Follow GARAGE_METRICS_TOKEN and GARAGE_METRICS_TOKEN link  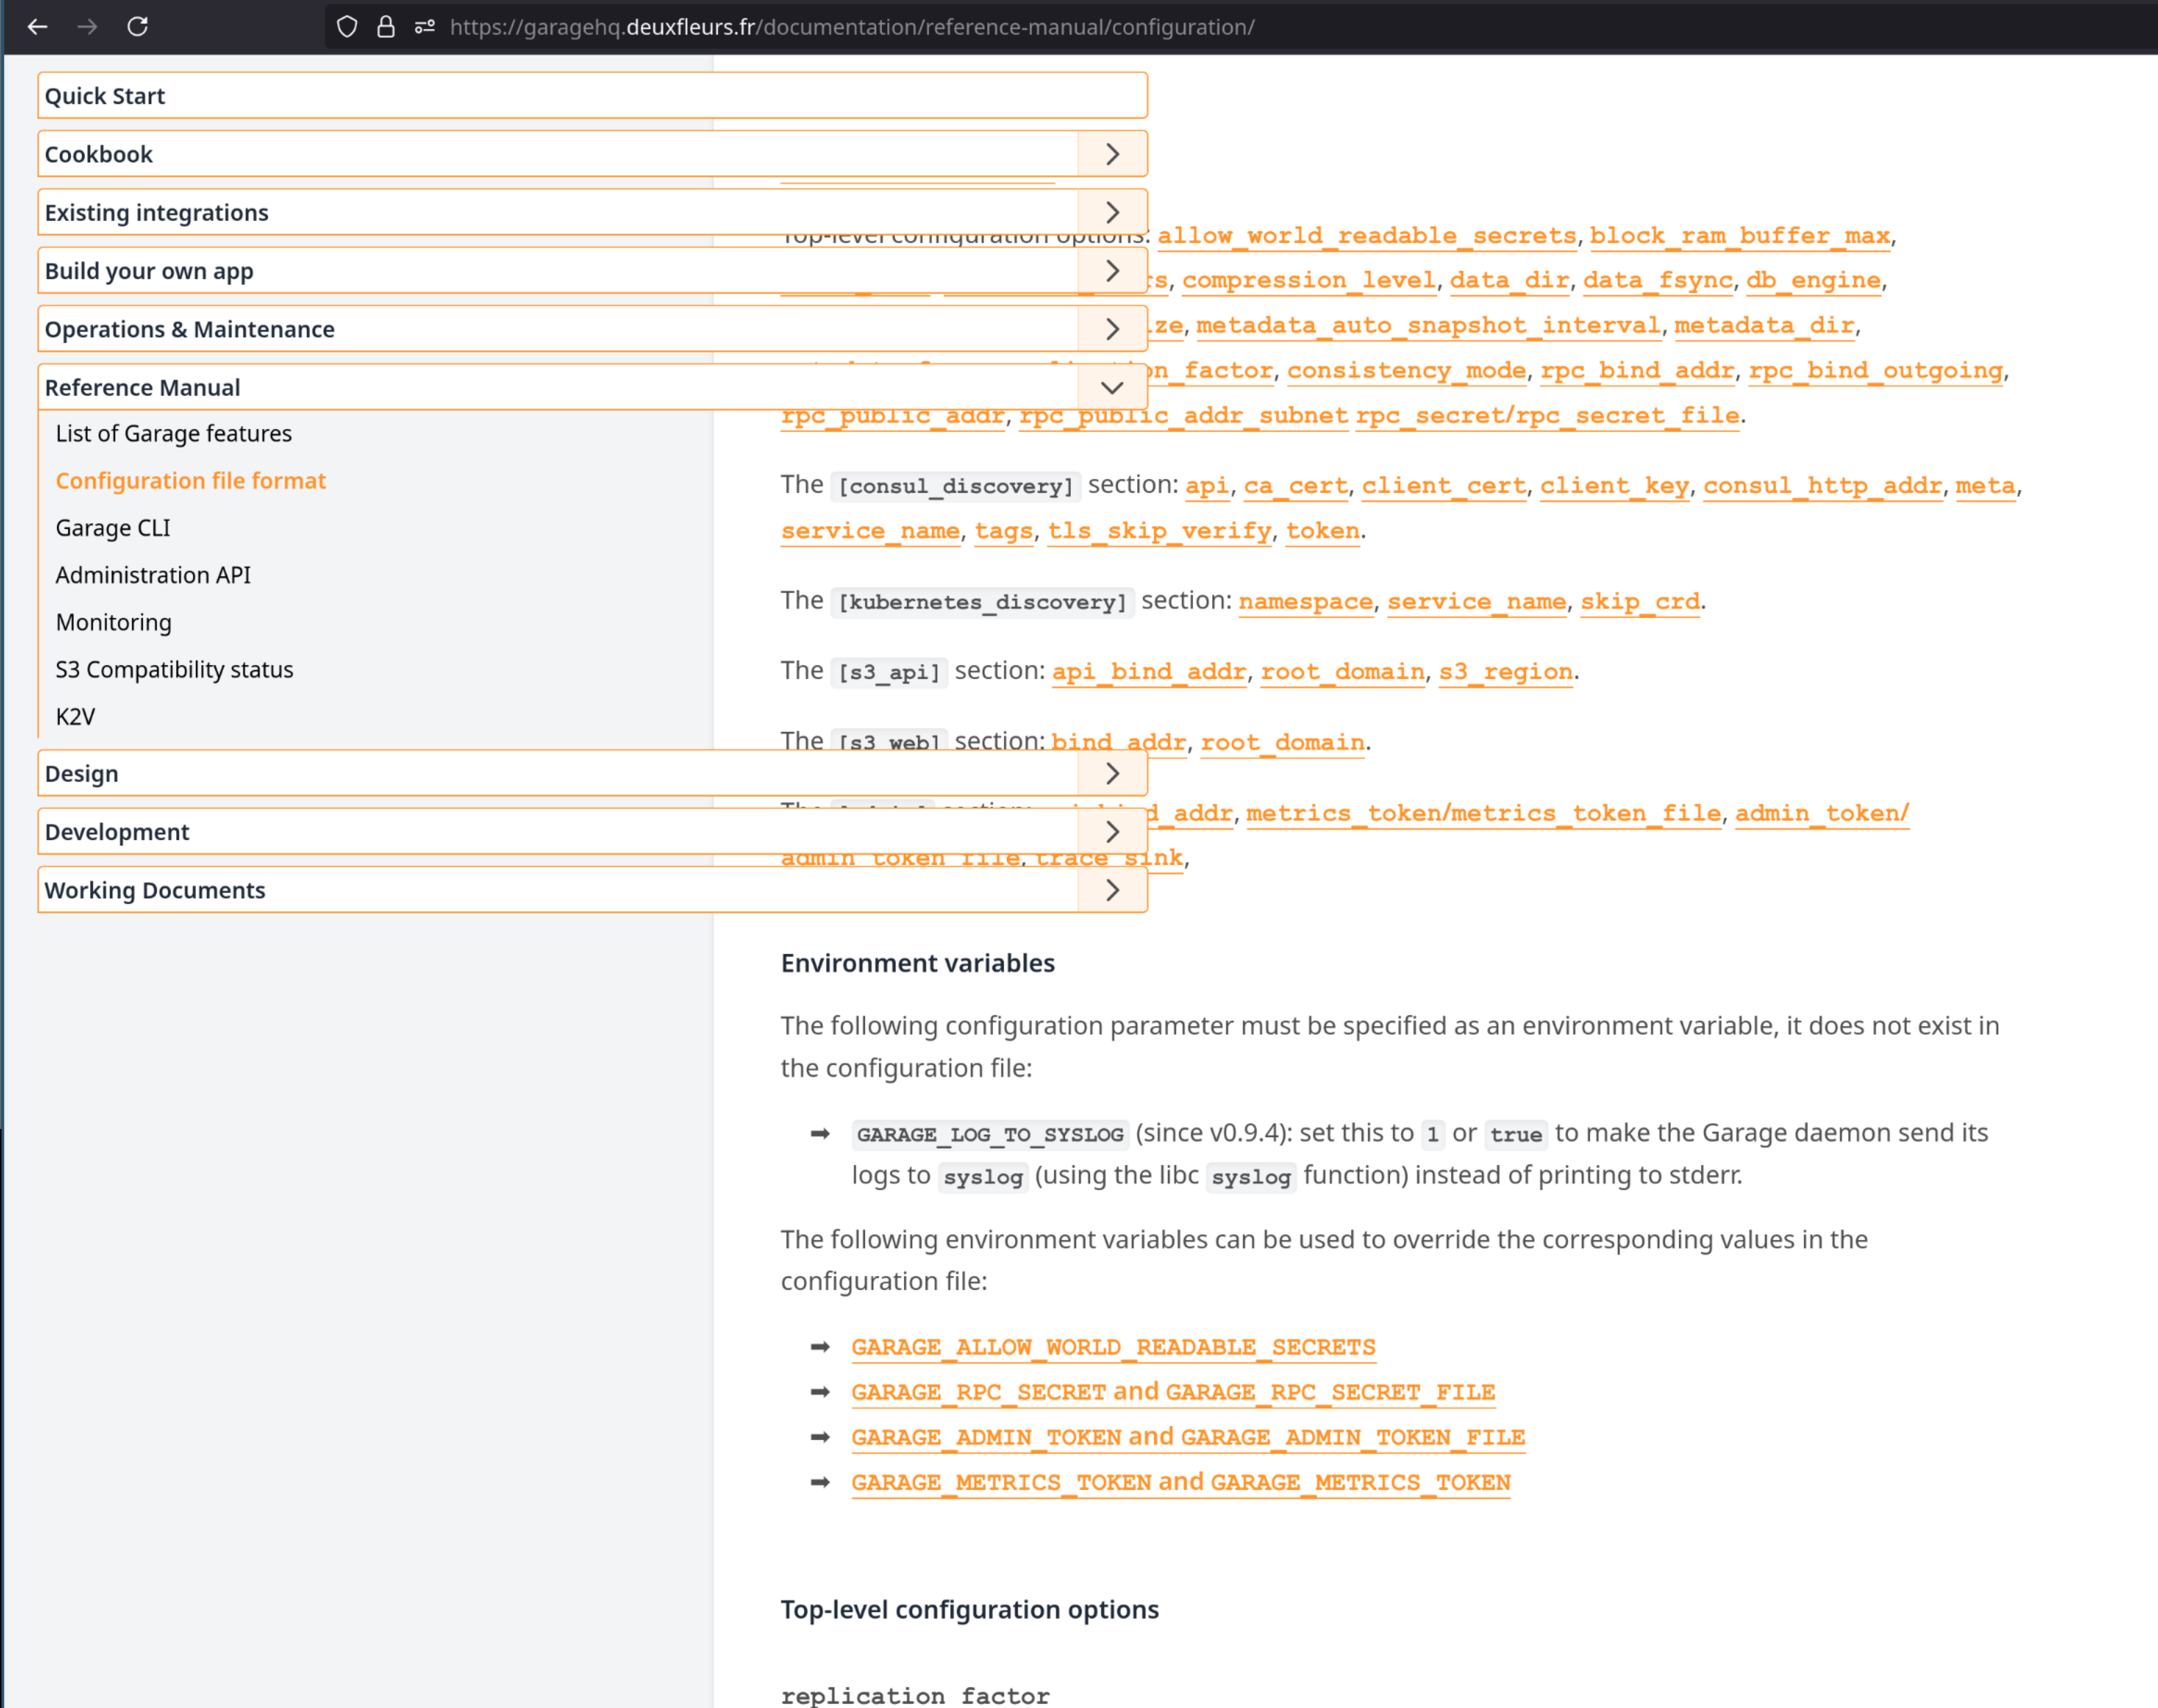1181,1483
